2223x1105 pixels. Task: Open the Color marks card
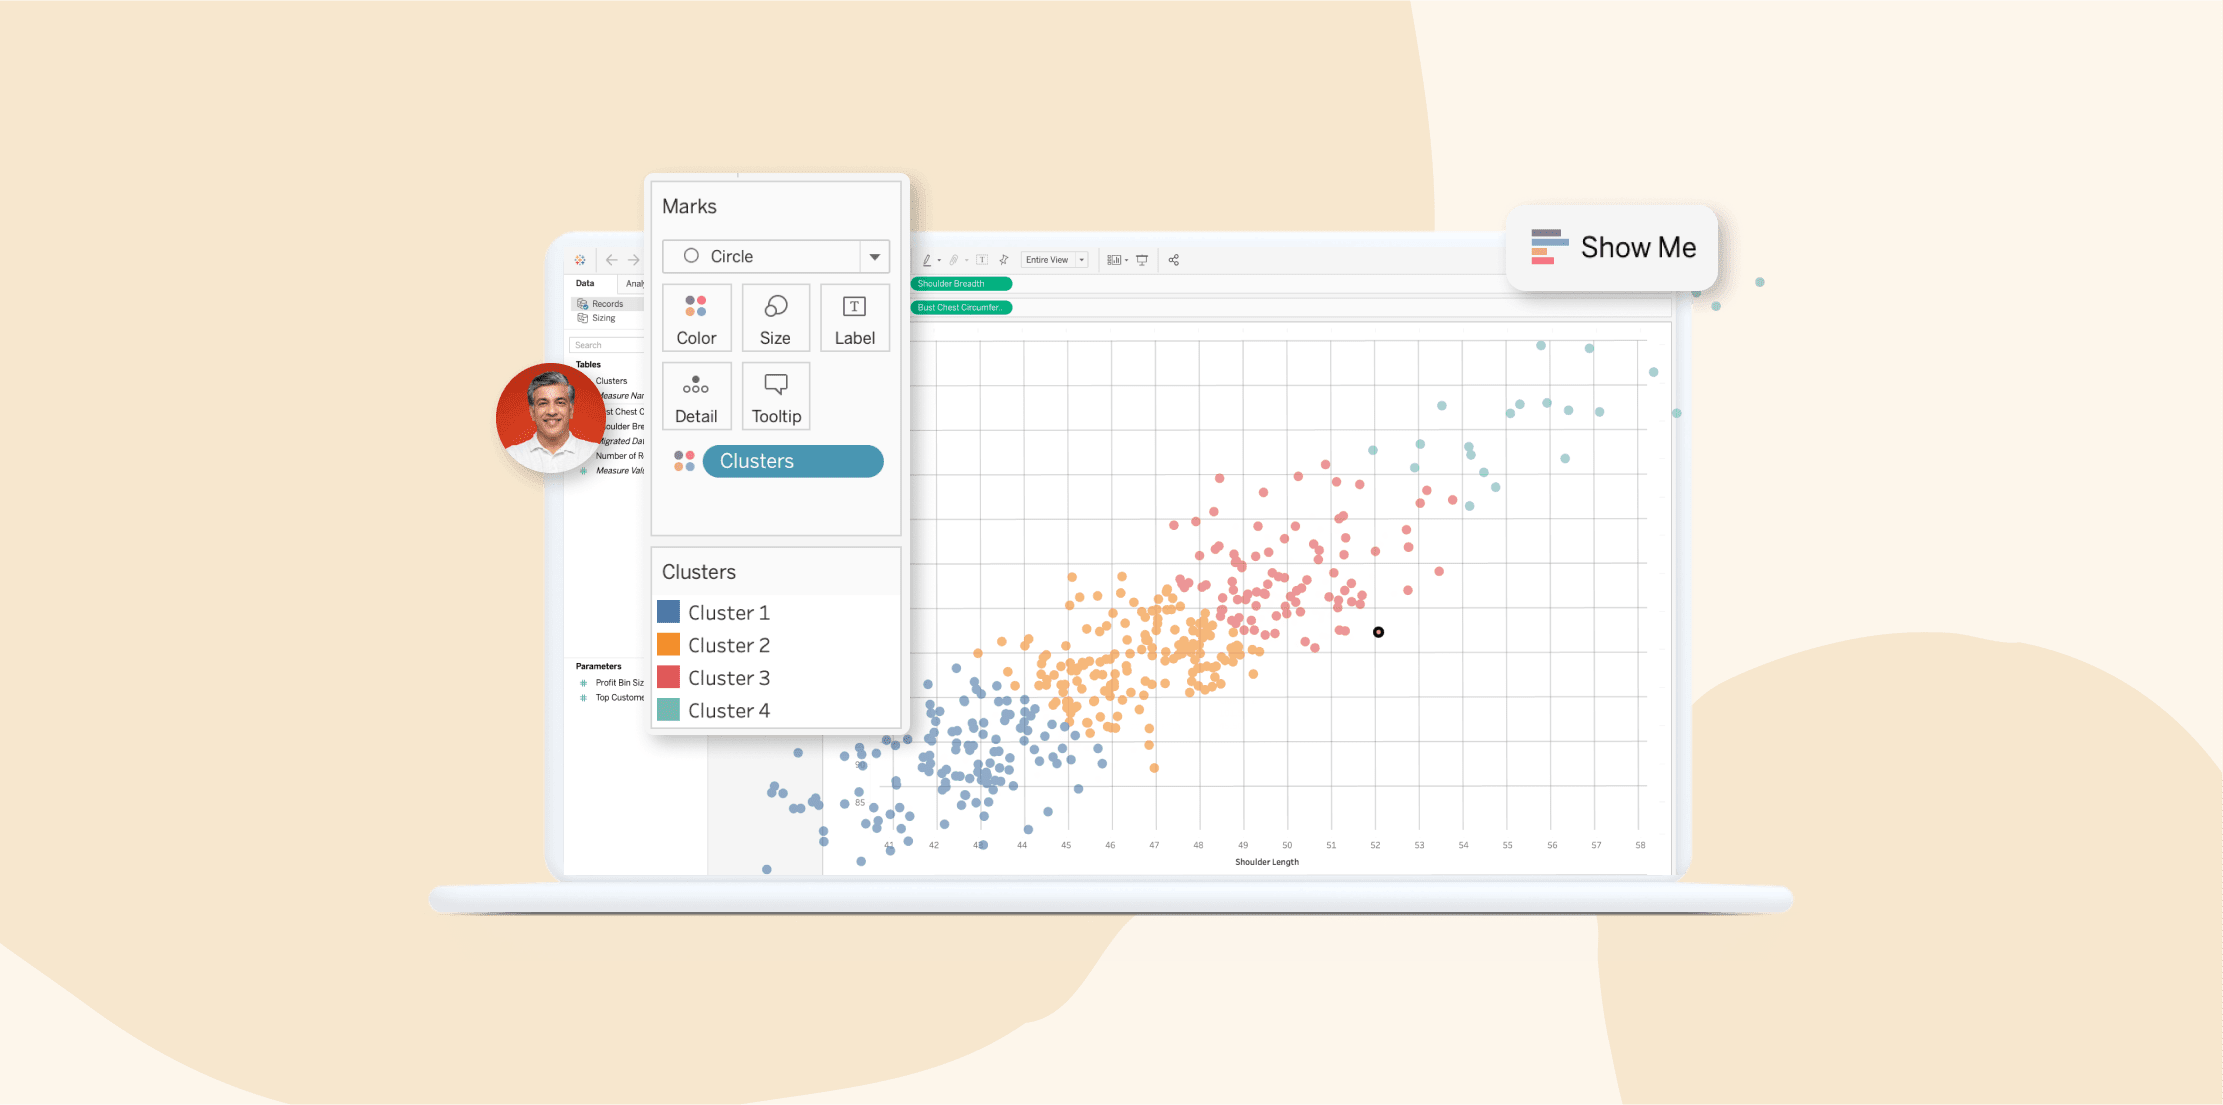pos(696,318)
